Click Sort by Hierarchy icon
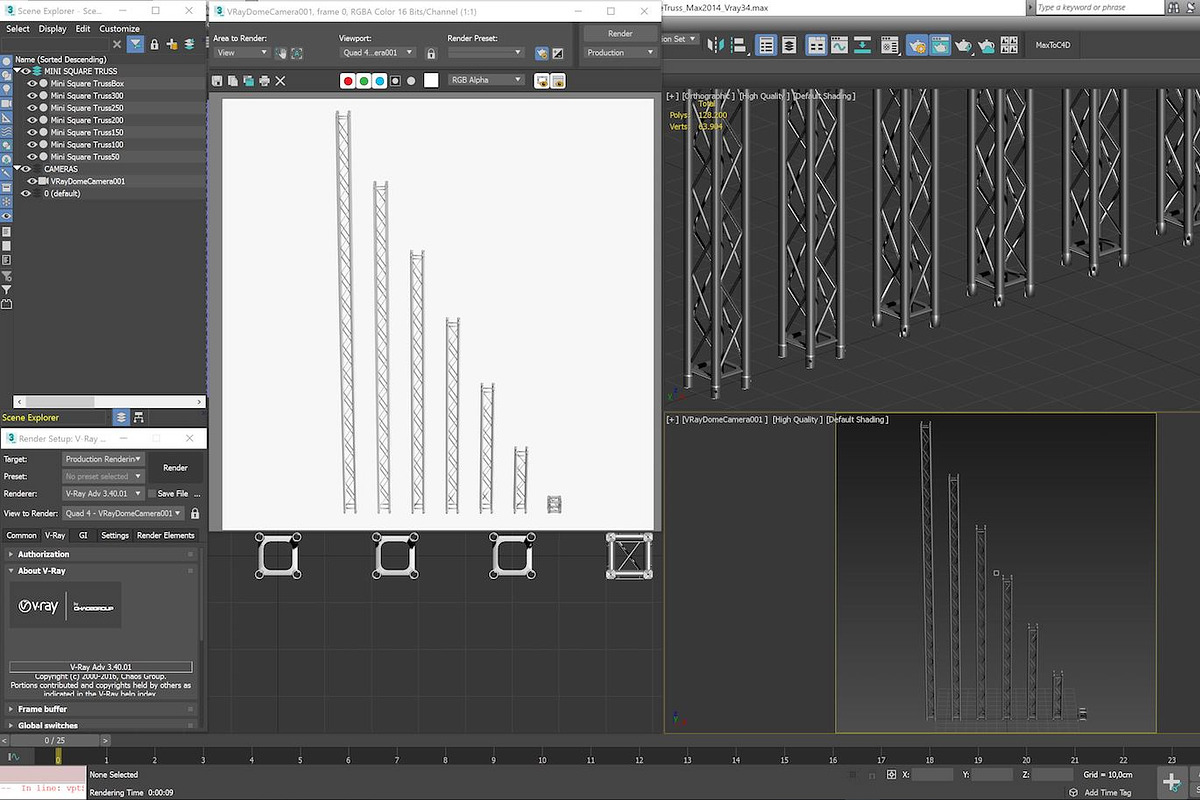1200x800 pixels. pyautogui.click(x=138, y=417)
